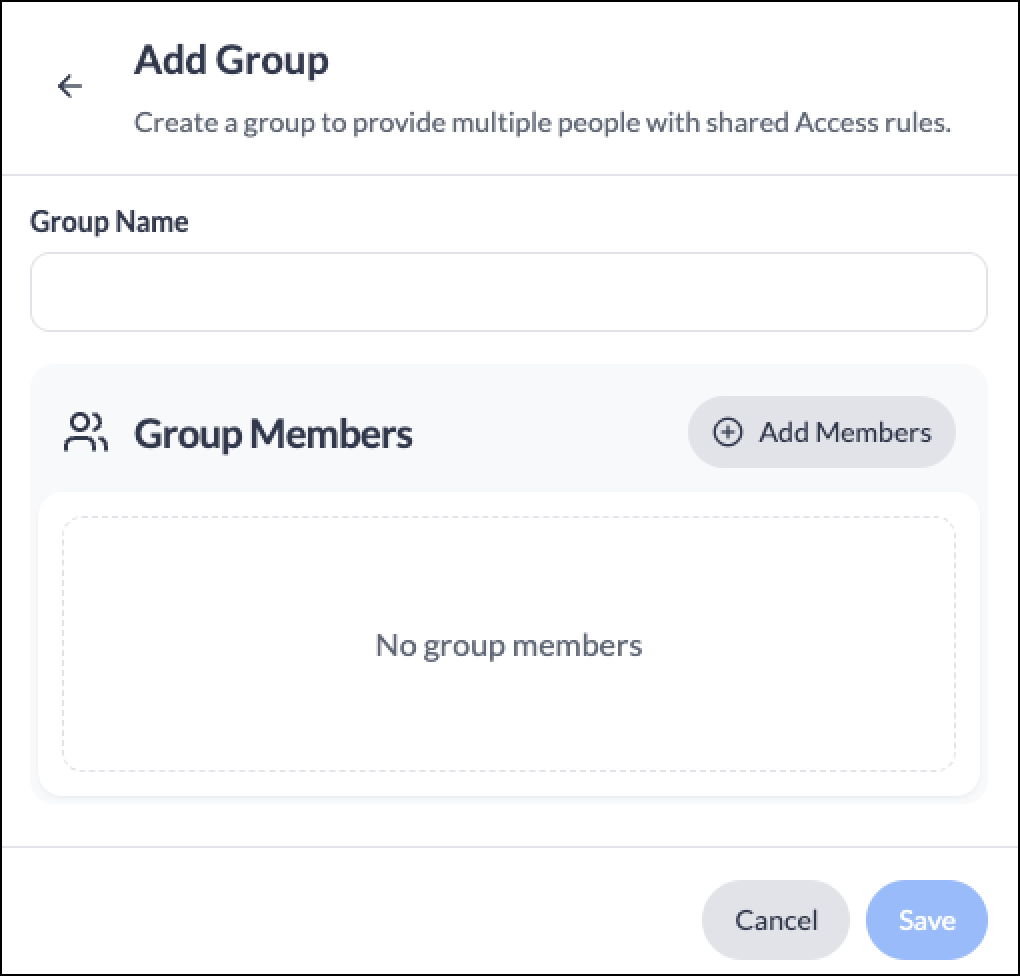This screenshot has height=976, width=1020.
Task: Focus the Group Name text field
Action: coord(509,292)
